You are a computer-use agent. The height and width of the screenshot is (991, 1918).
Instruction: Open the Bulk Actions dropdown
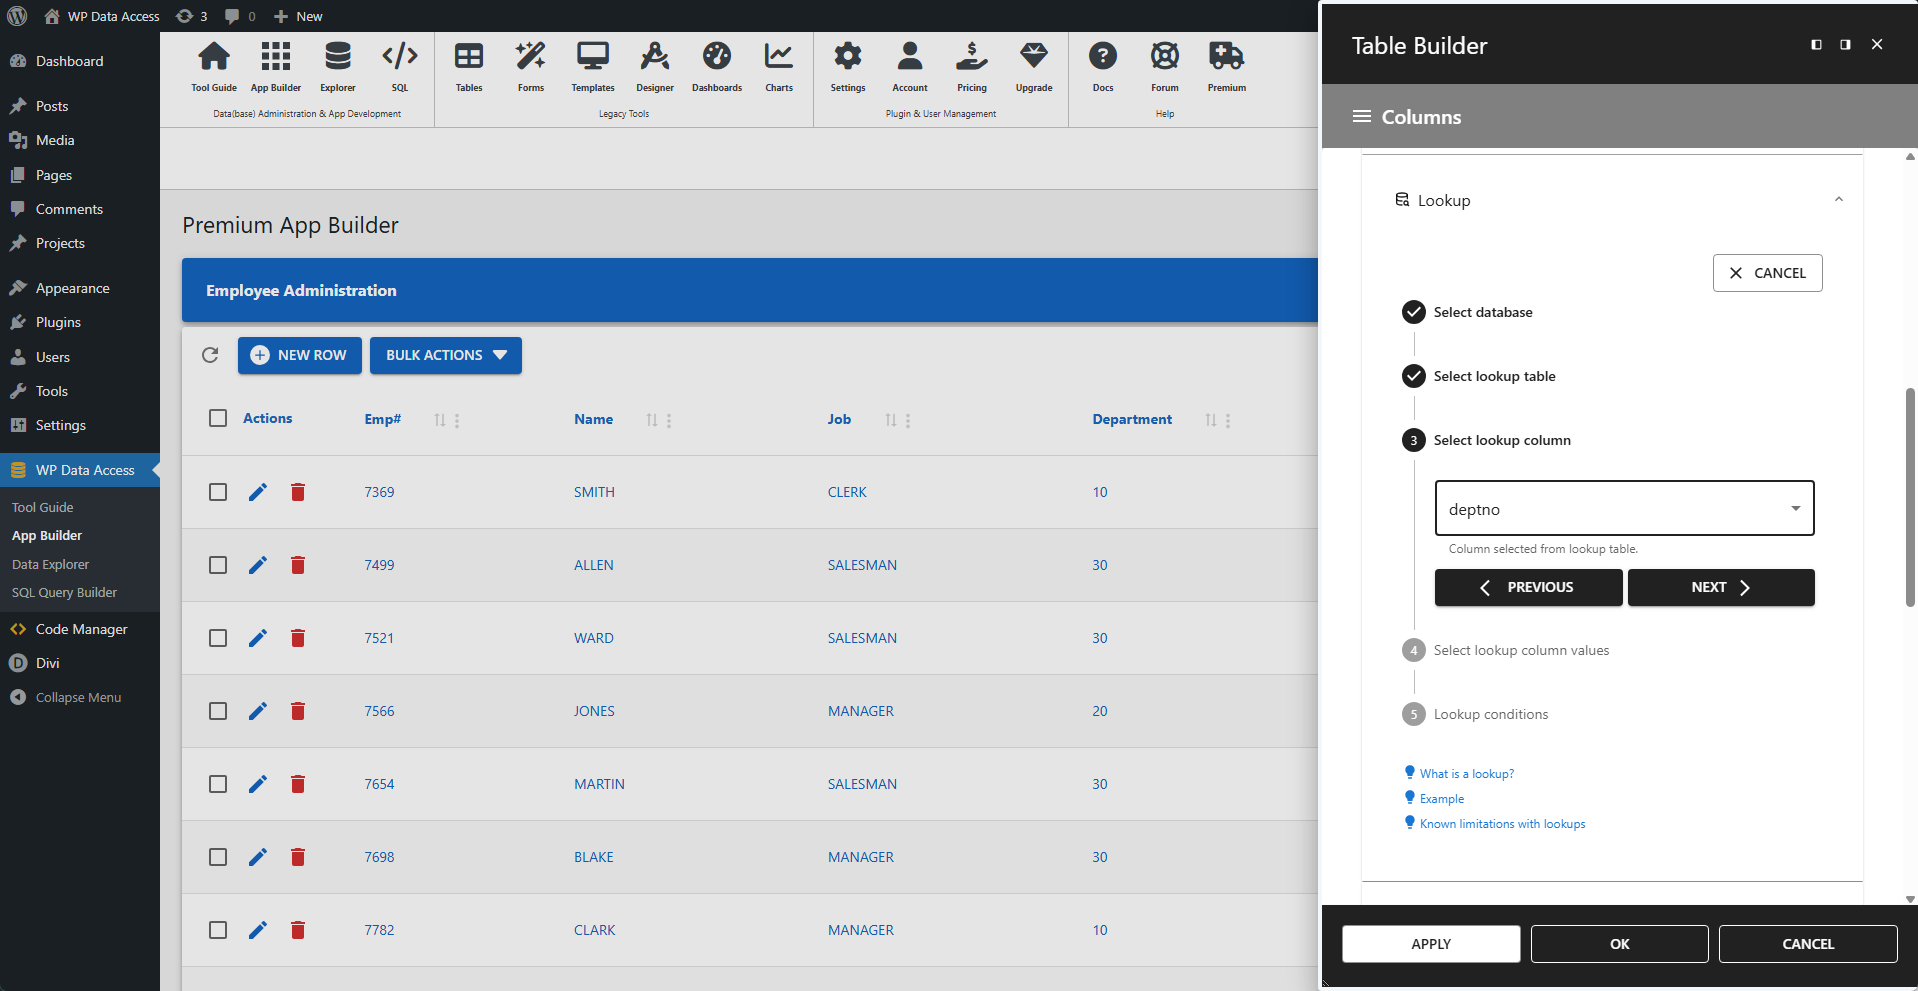445,355
